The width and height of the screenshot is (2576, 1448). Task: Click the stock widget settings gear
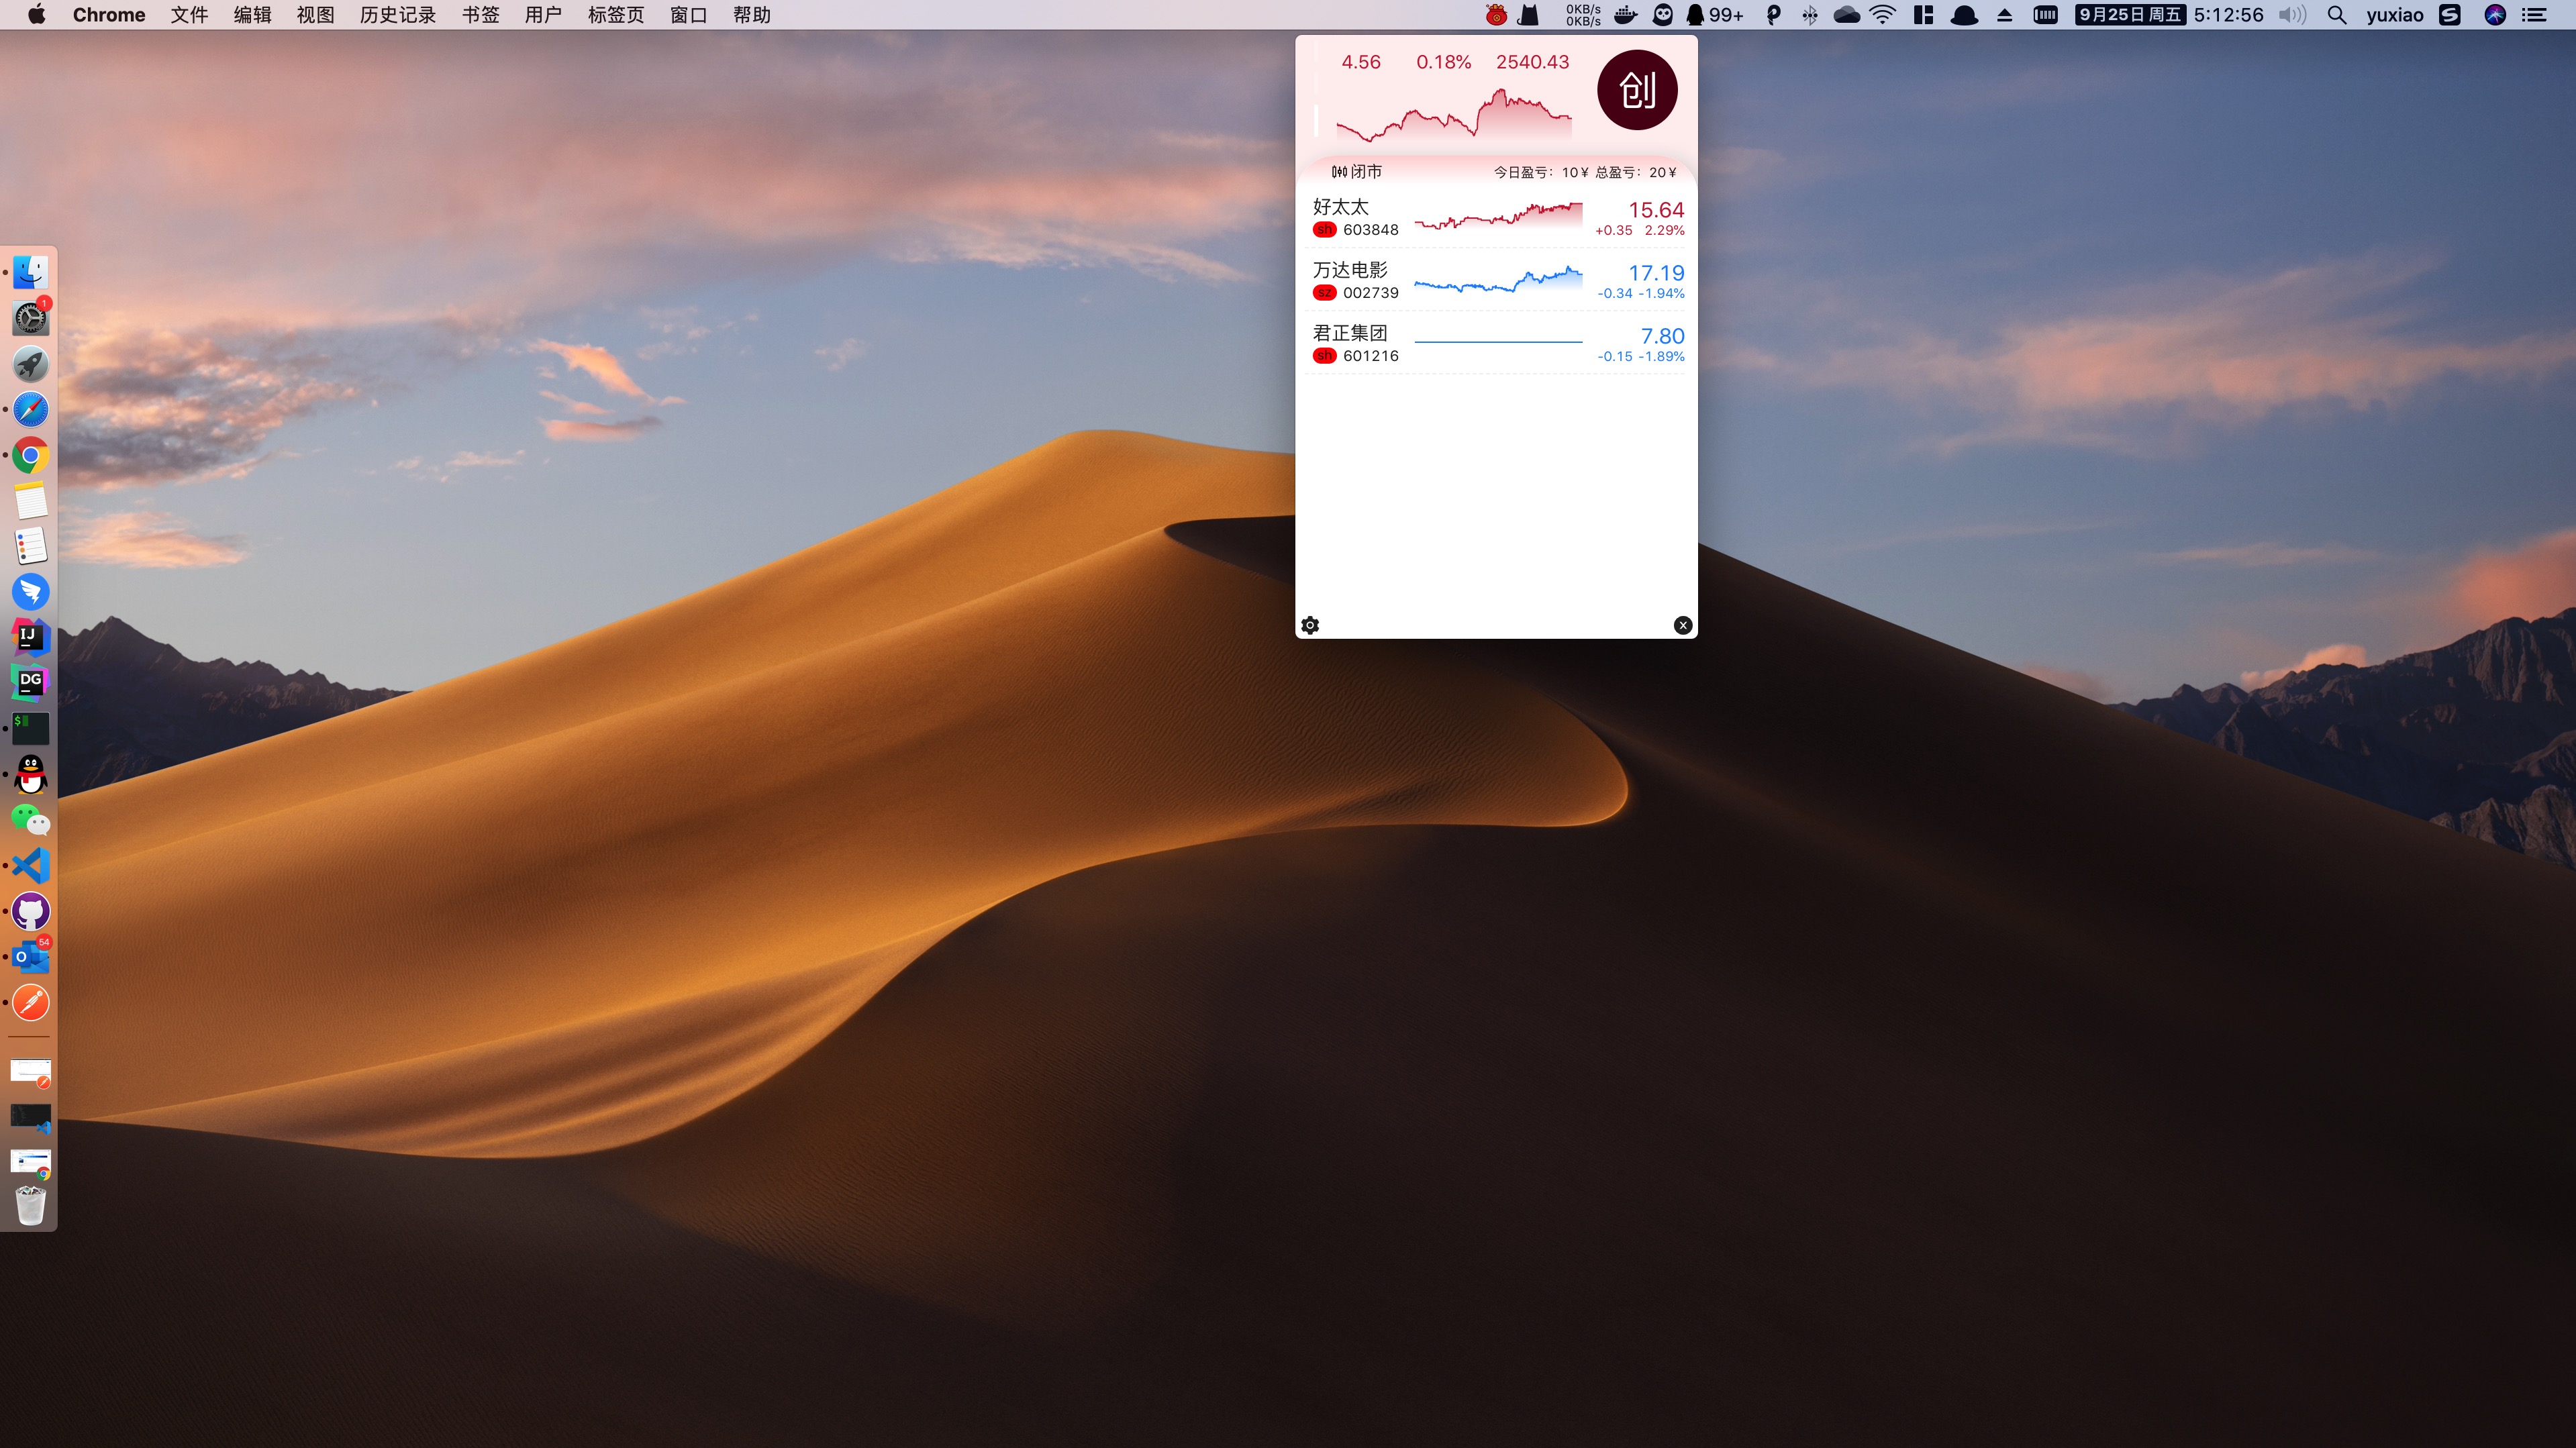coord(1309,624)
